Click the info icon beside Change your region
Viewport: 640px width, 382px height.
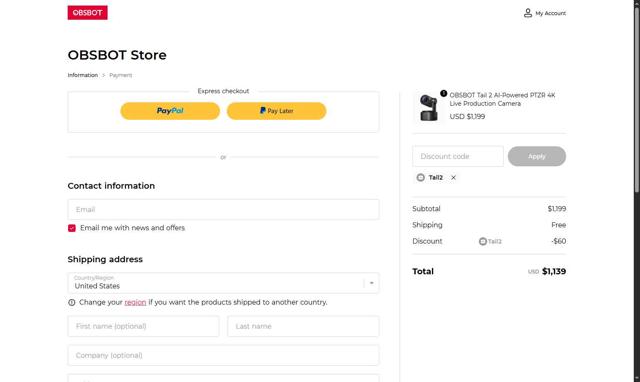[x=72, y=302]
